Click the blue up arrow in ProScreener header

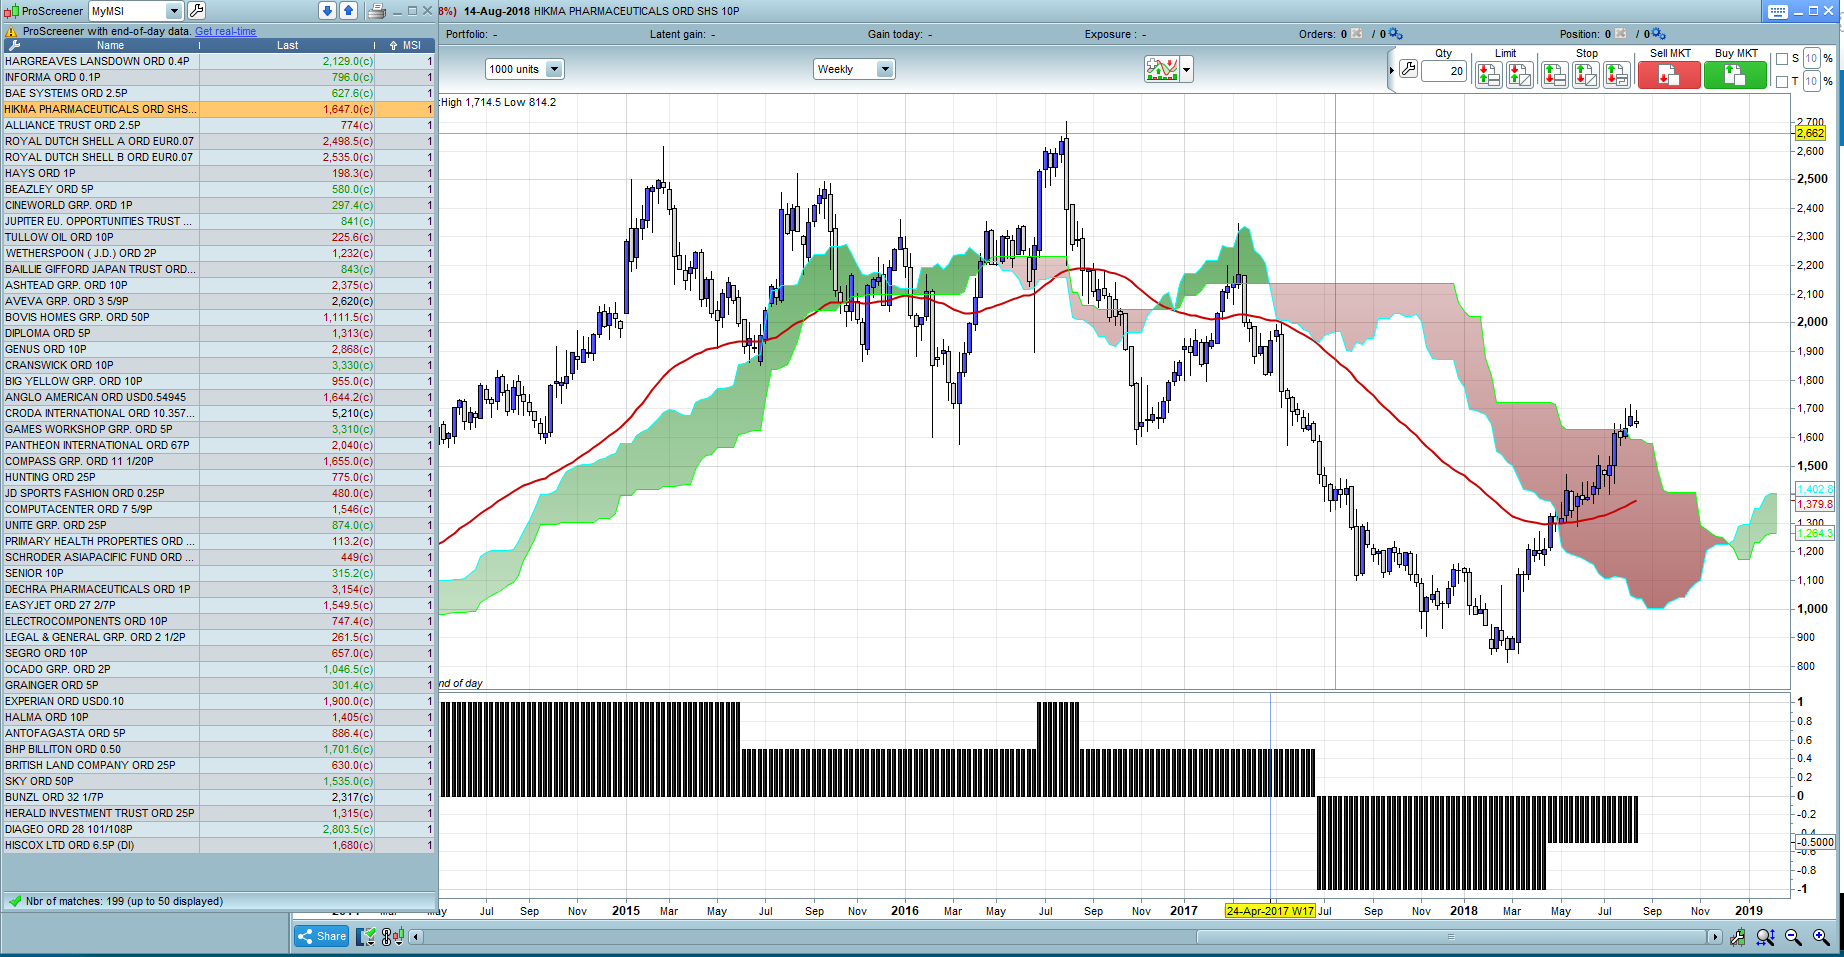[x=348, y=11]
